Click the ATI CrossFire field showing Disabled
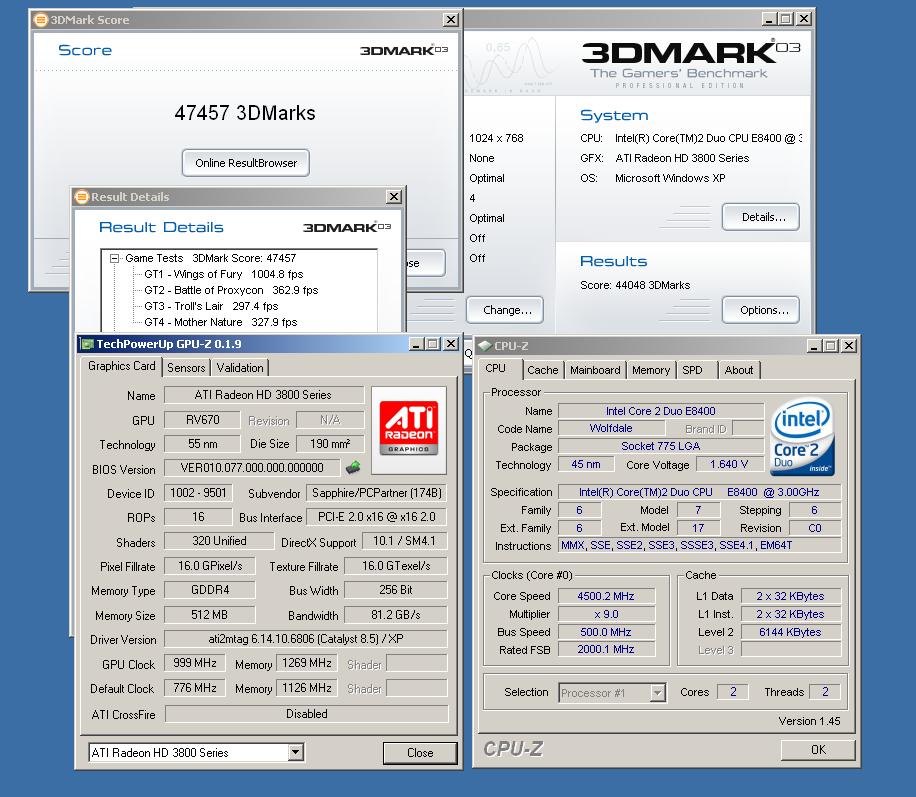 coord(307,713)
